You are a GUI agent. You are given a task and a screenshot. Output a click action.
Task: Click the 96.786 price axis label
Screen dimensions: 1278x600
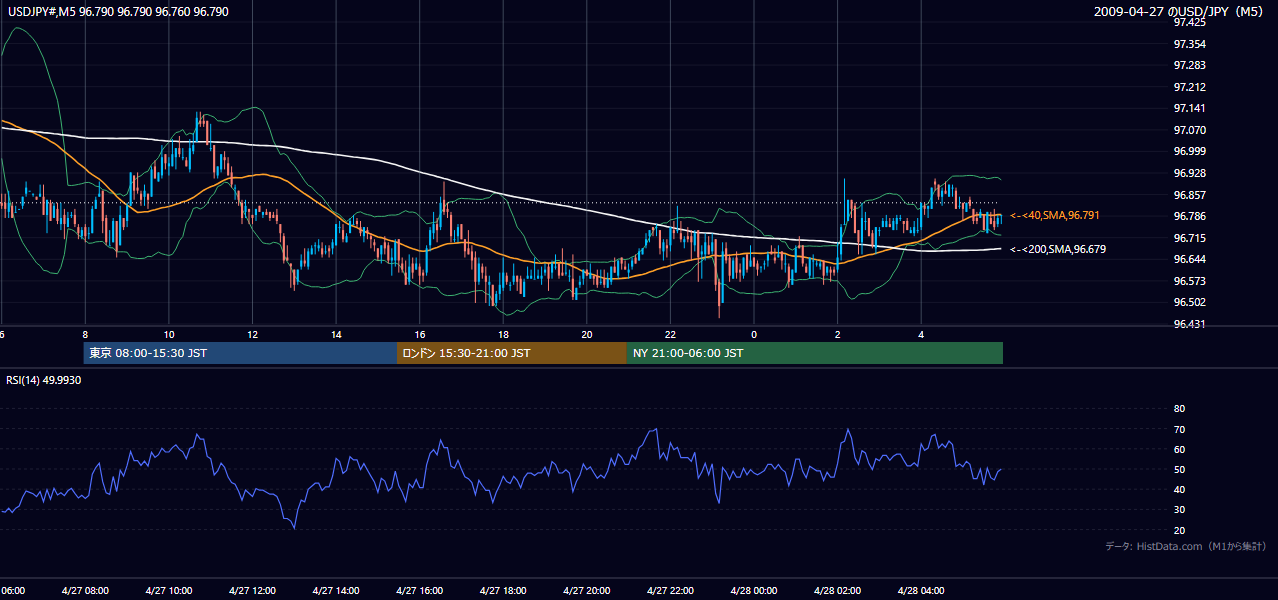[1191, 216]
